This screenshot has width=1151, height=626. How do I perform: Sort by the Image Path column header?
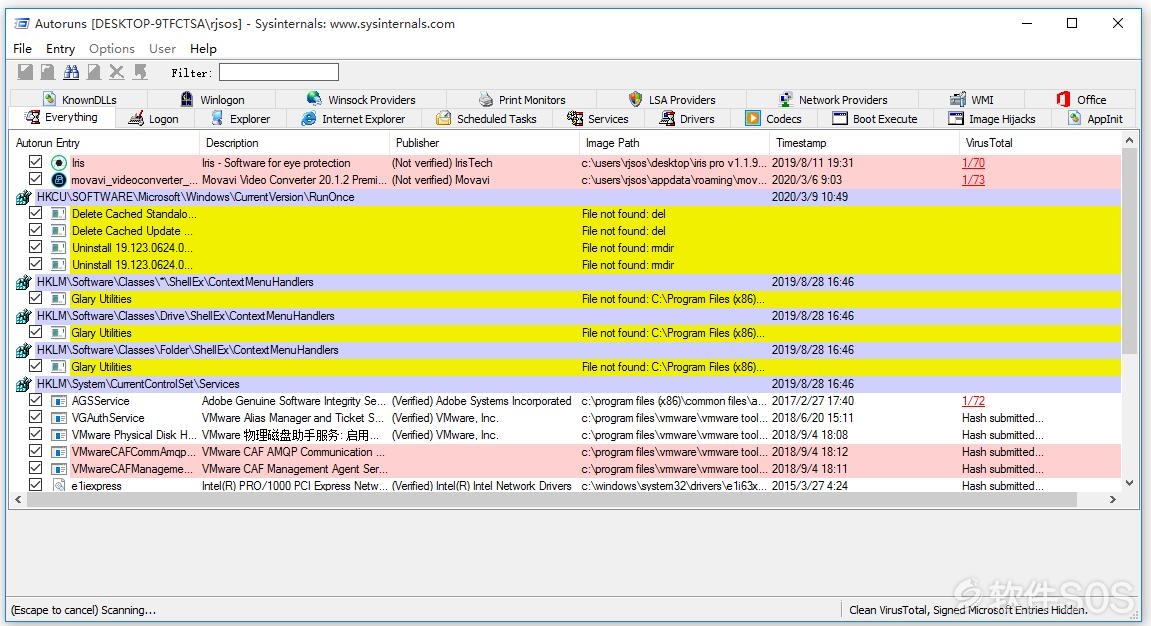(x=675, y=142)
